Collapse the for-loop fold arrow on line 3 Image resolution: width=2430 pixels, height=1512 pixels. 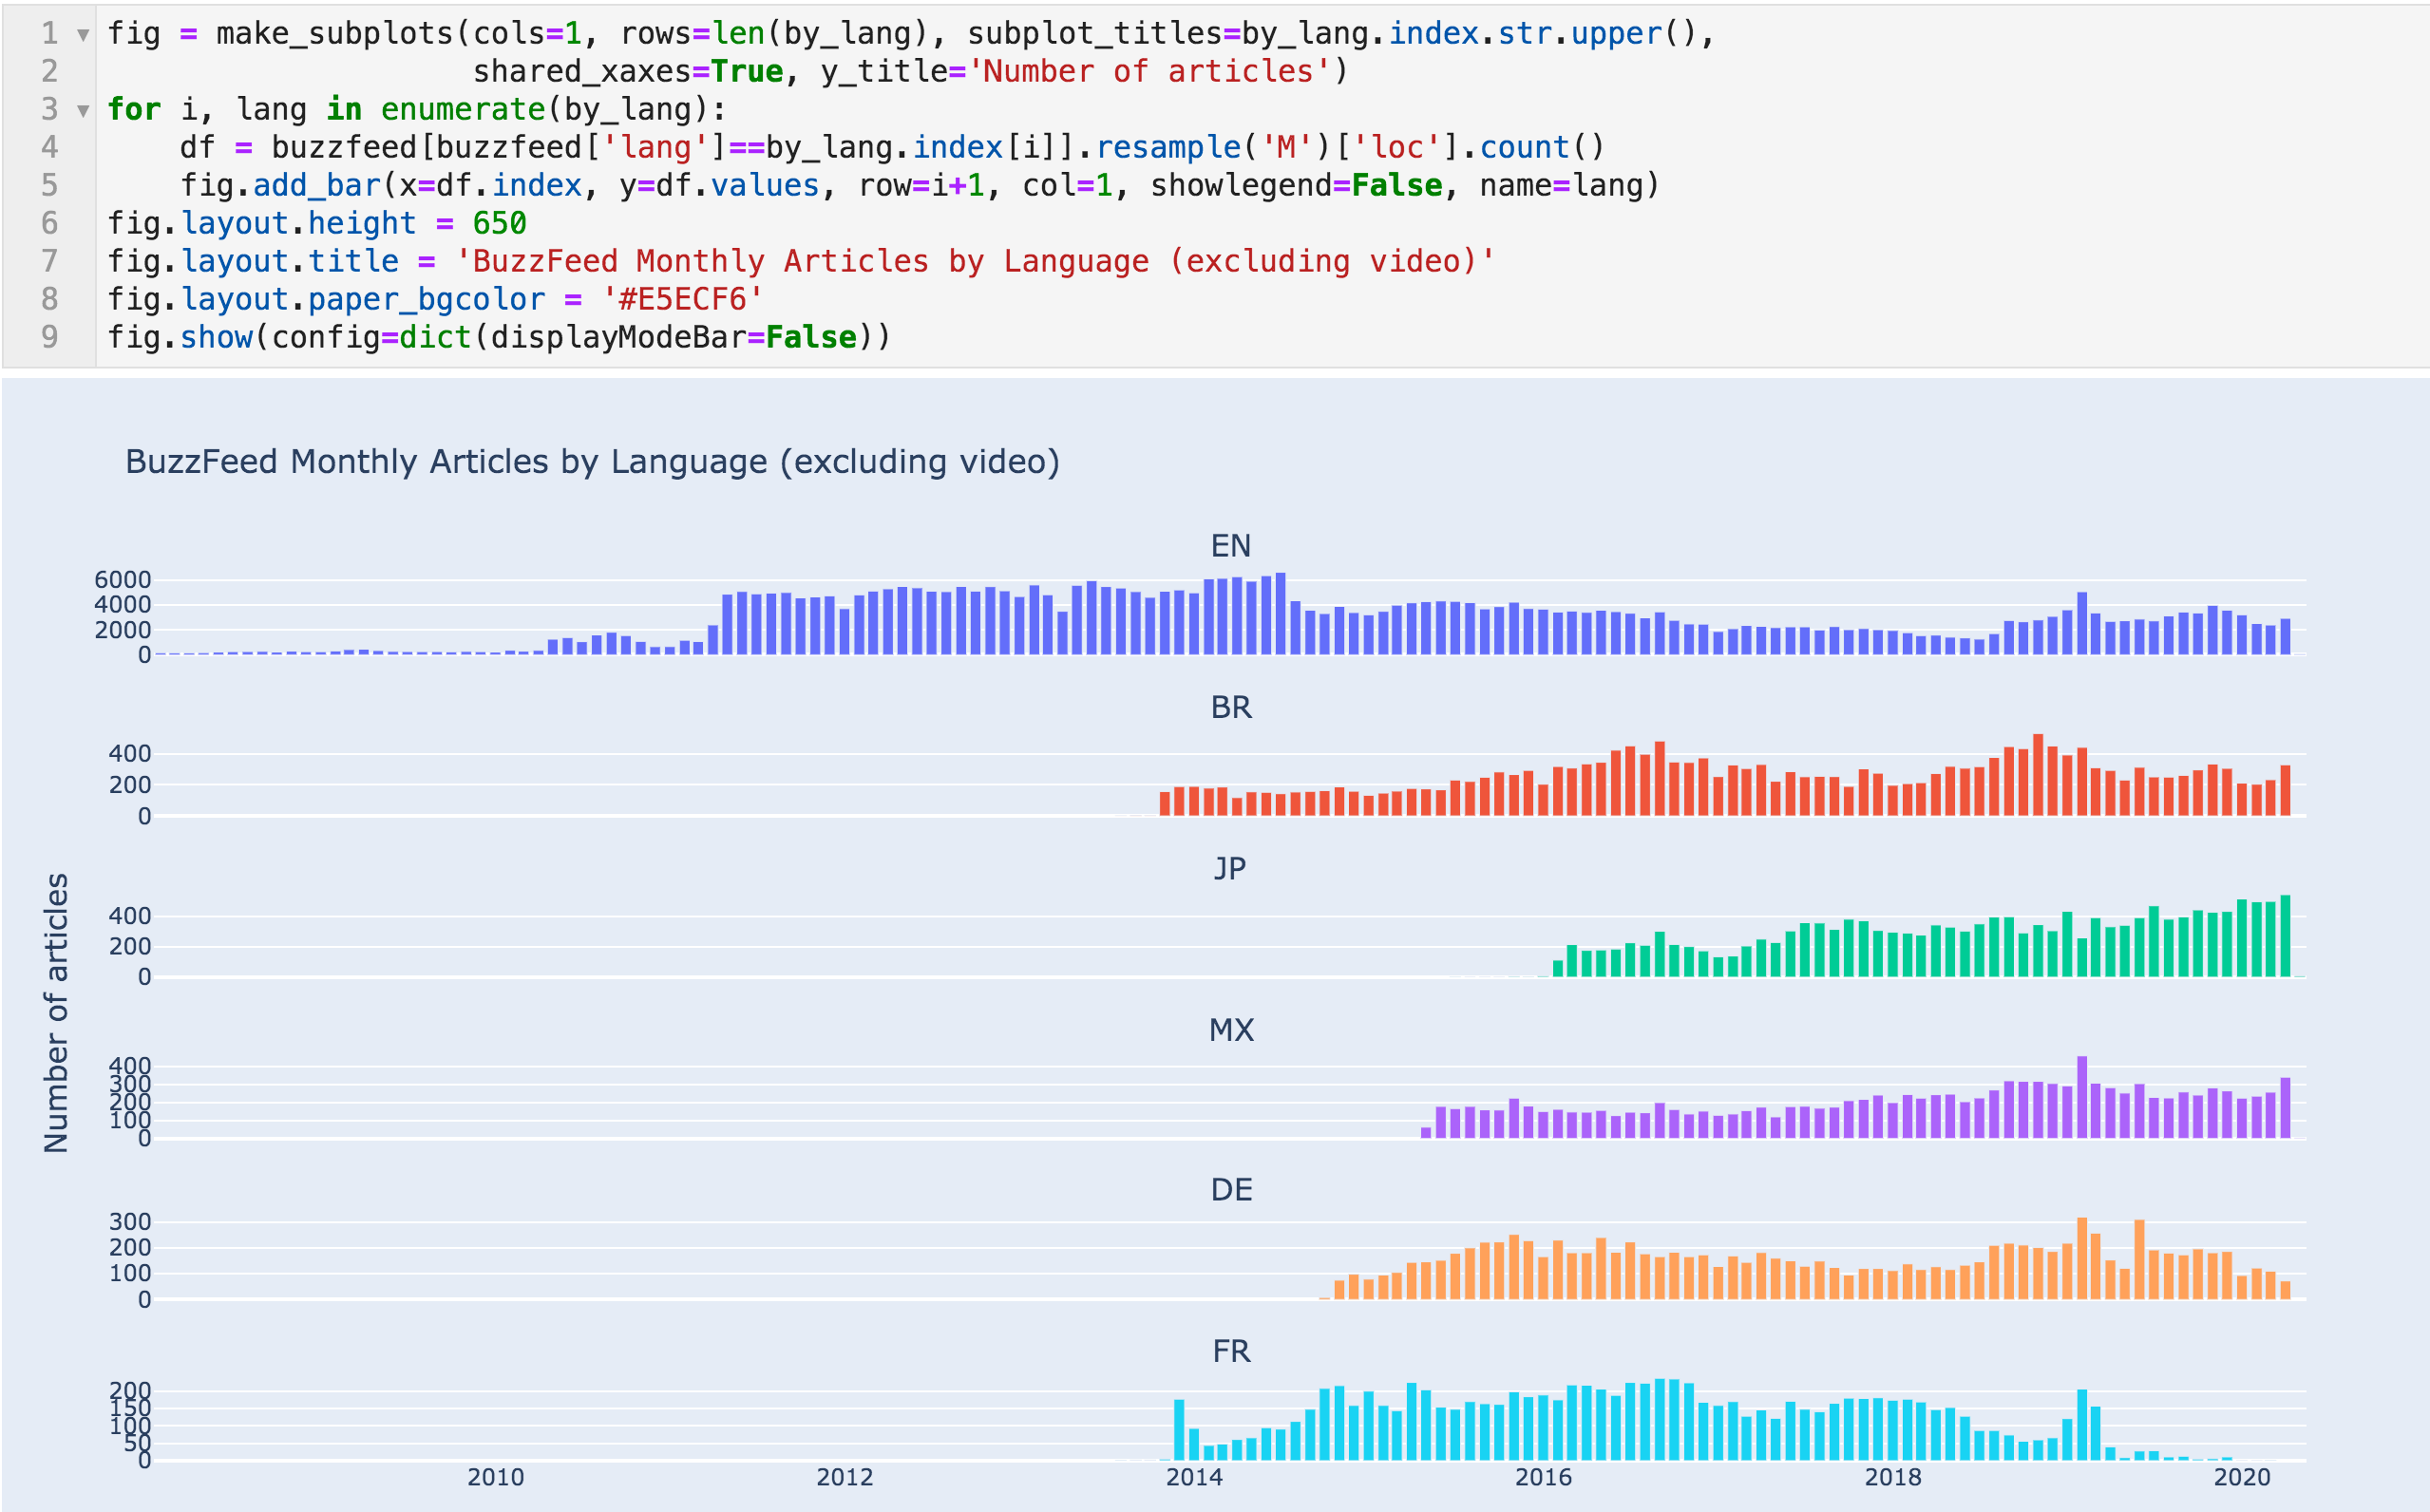pos(83,111)
